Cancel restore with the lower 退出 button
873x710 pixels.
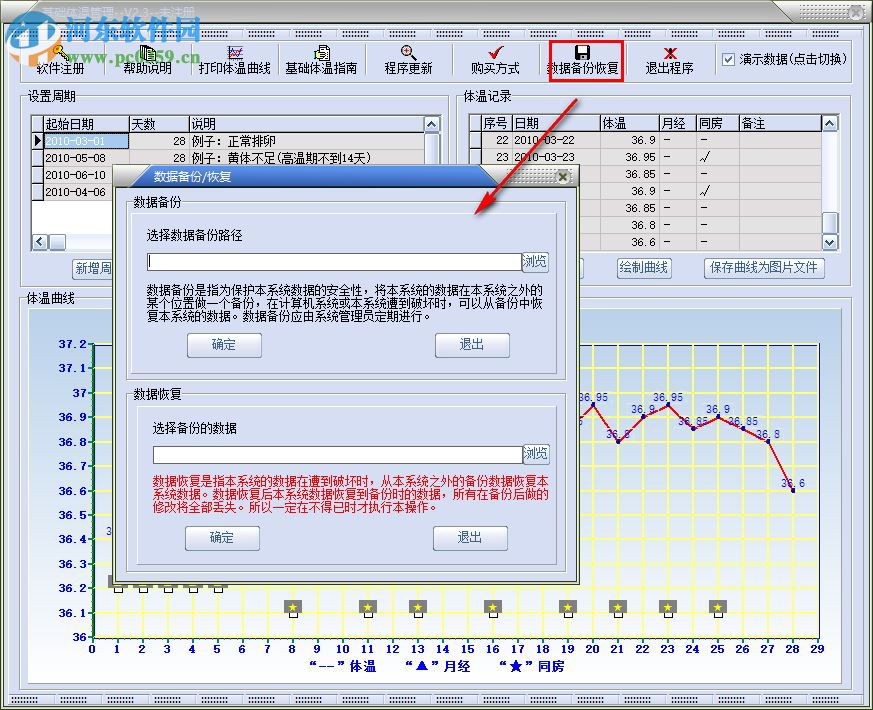pos(470,538)
